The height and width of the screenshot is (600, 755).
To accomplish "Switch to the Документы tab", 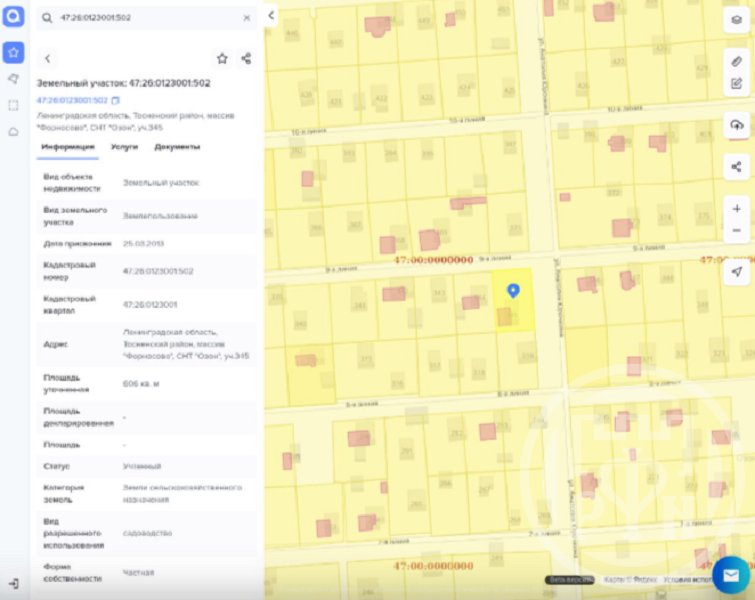I will (177, 147).
